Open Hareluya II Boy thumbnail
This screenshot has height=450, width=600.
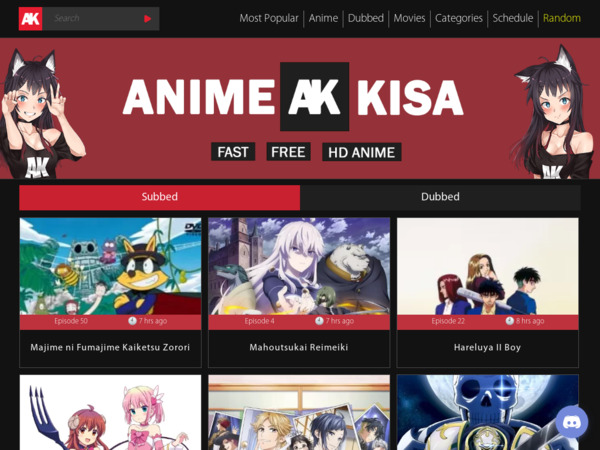click(488, 266)
